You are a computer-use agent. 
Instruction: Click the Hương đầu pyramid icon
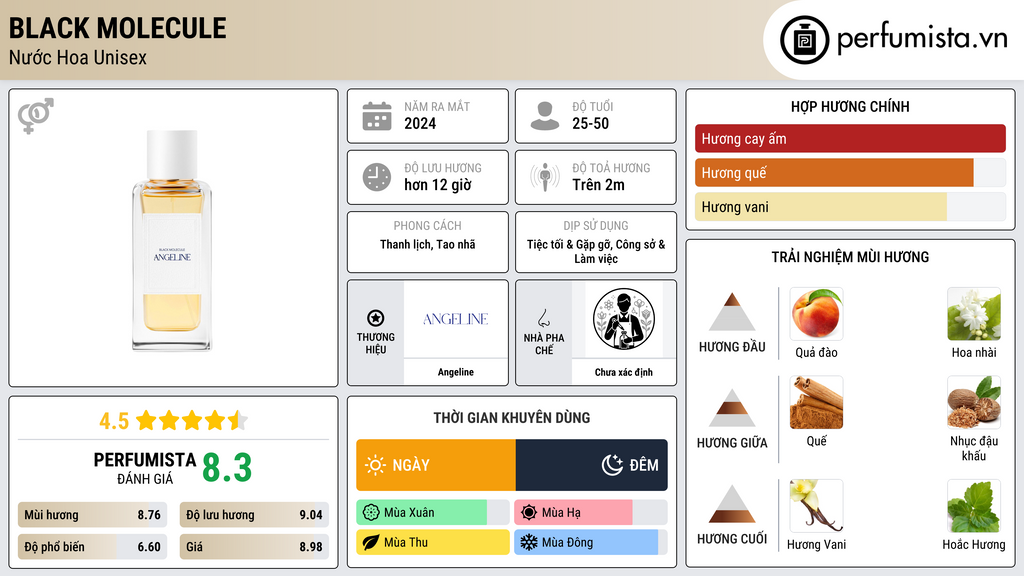coord(732,312)
